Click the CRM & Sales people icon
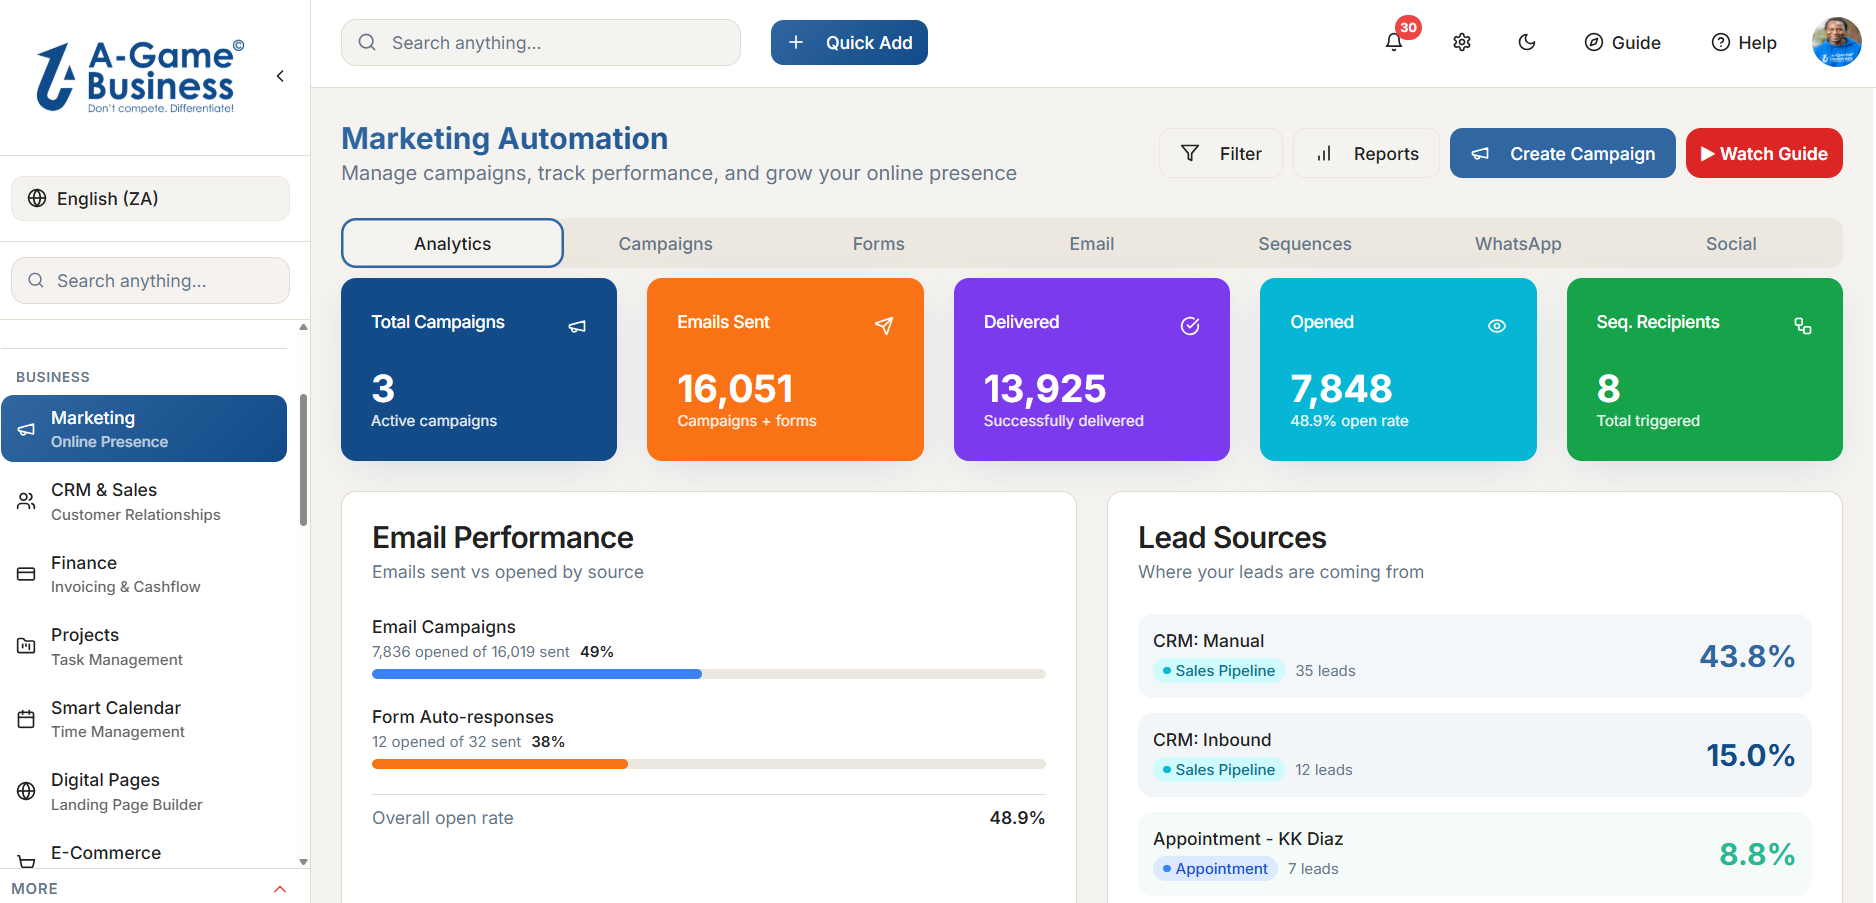The height and width of the screenshot is (903, 1876). (26, 502)
